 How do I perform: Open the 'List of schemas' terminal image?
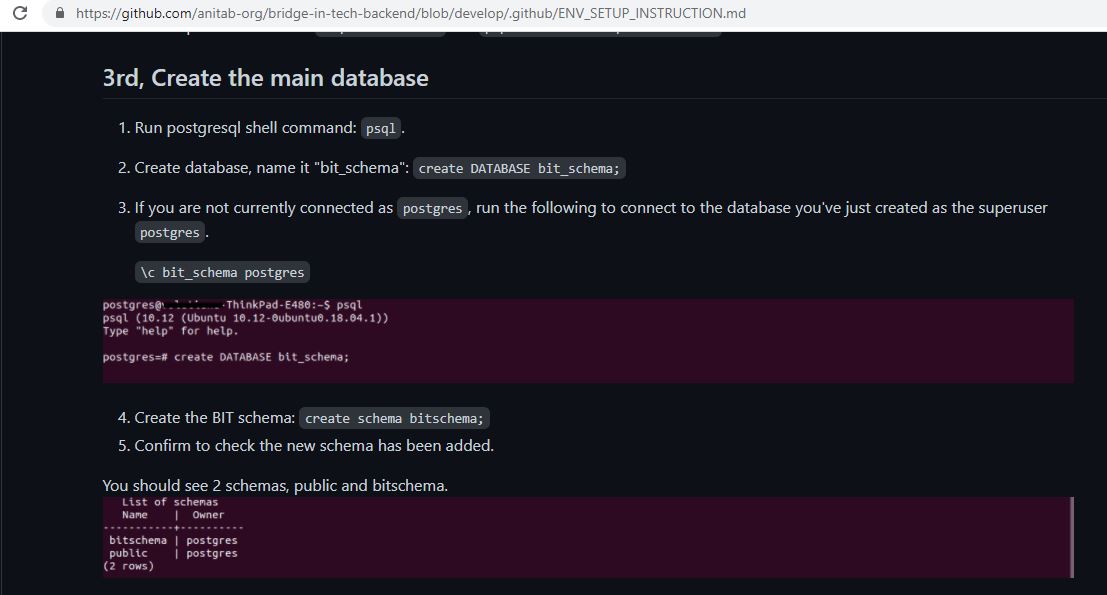point(588,537)
